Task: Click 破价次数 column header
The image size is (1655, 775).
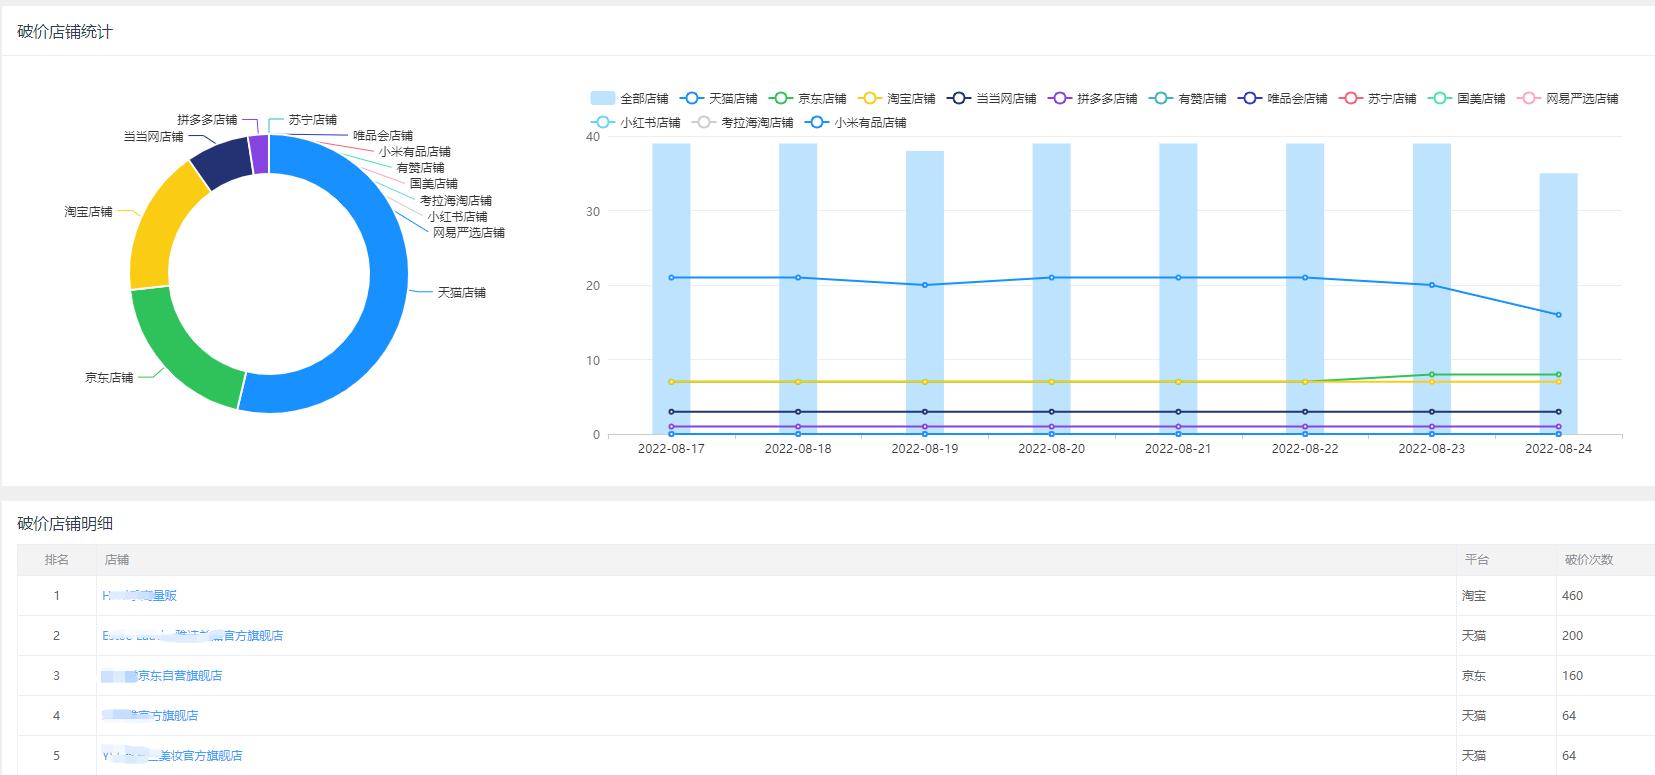Action: 1588,559
